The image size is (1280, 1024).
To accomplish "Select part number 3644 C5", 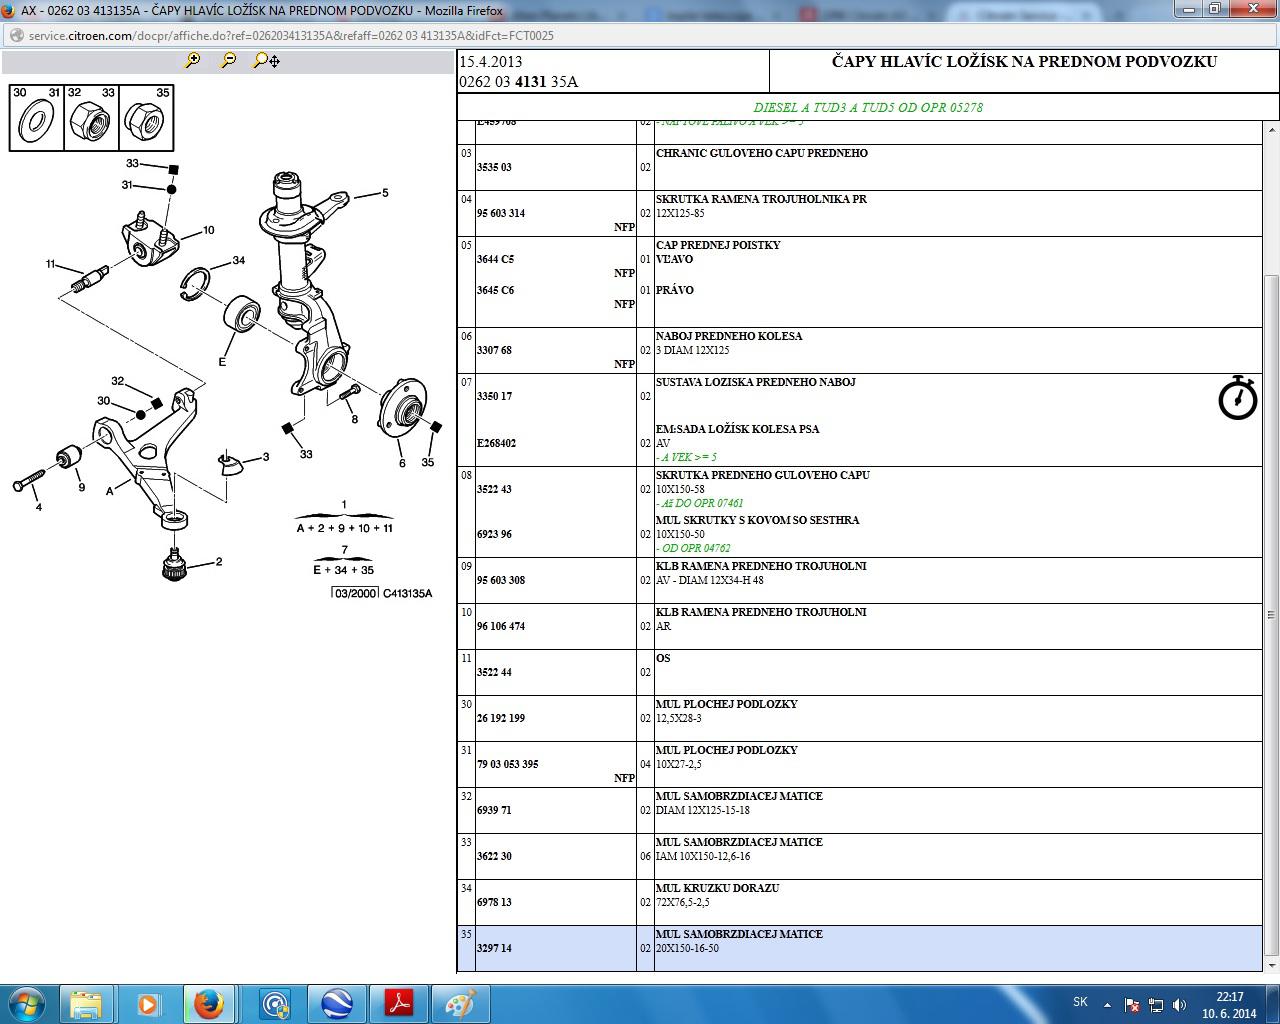I will click(x=495, y=259).
